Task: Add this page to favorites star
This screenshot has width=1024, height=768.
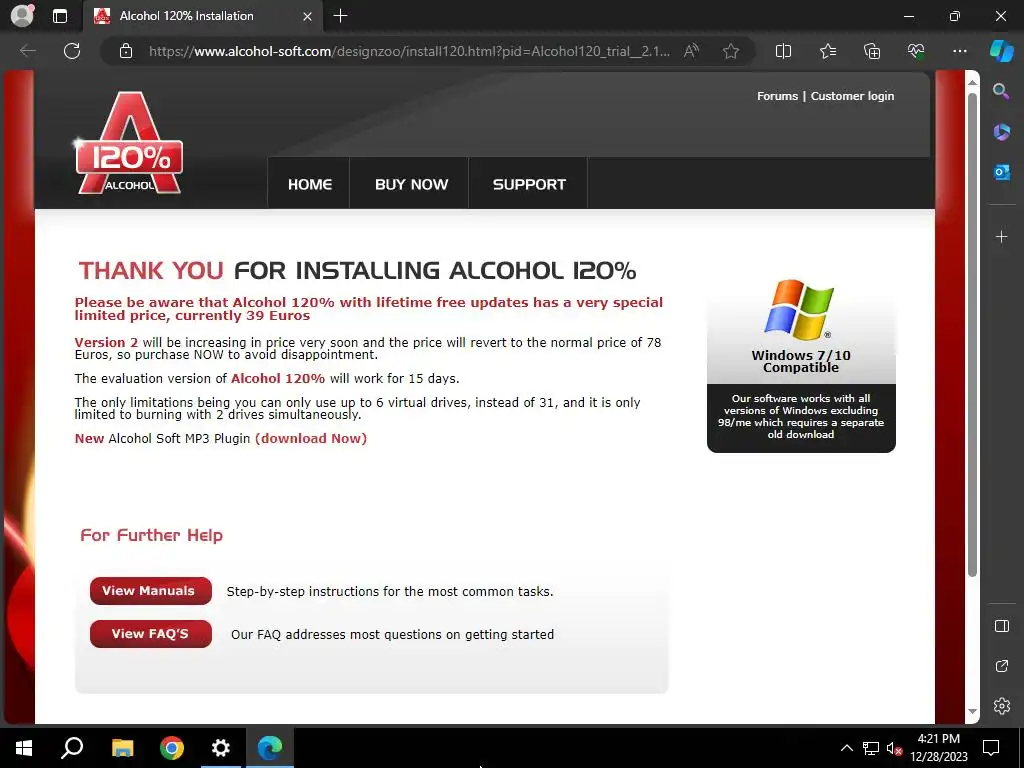Action: [x=731, y=51]
